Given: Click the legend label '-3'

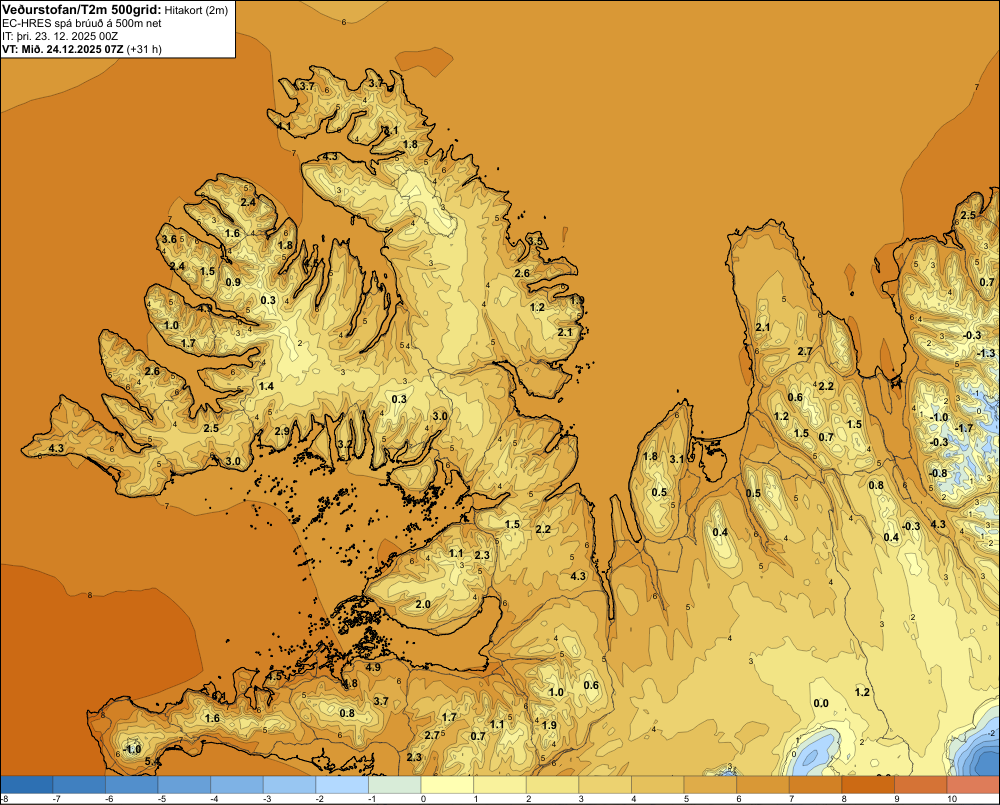Looking at the screenshot, I should point(267,799).
